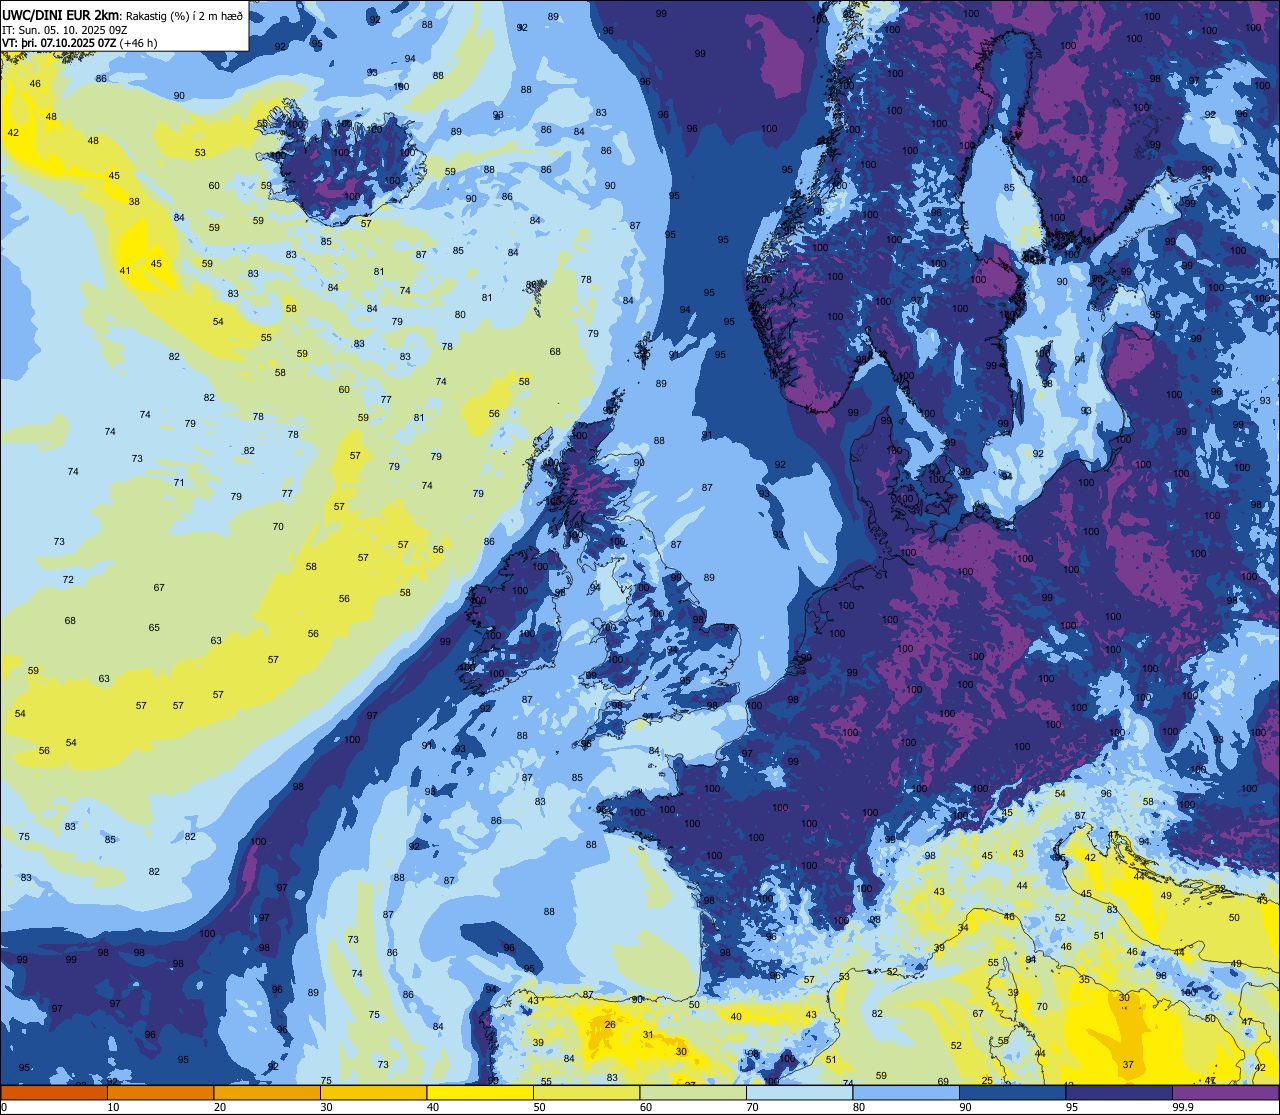Screen dimensions: 1280x1115
Task: Click the 30–40 amber legend segment
Action: pos(373,1092)
